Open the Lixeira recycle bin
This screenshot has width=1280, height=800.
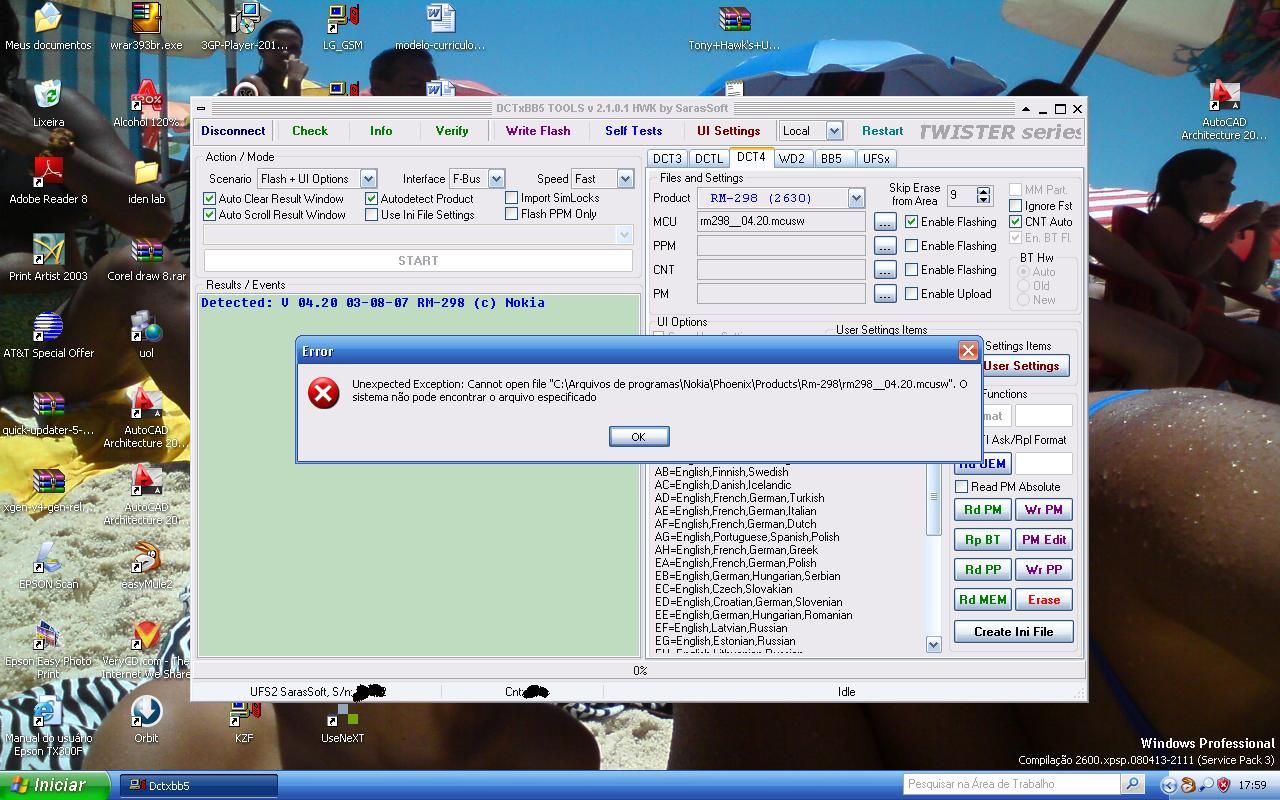pos(48,103)
